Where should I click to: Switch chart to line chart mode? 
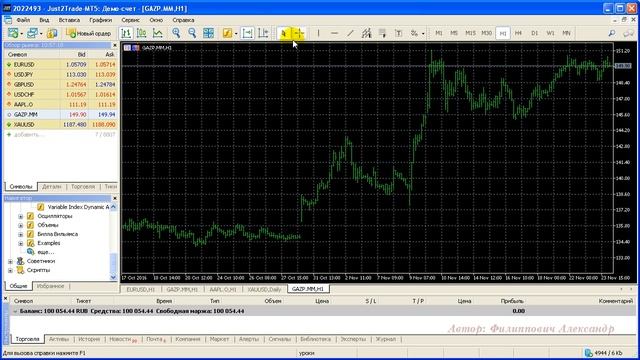coord(158,33)
